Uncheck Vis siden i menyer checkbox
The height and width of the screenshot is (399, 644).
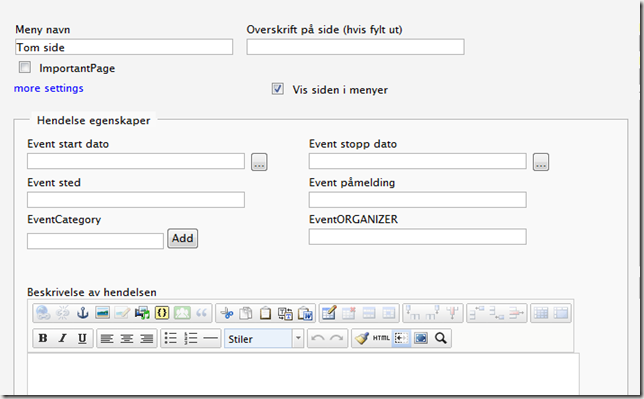278,89
